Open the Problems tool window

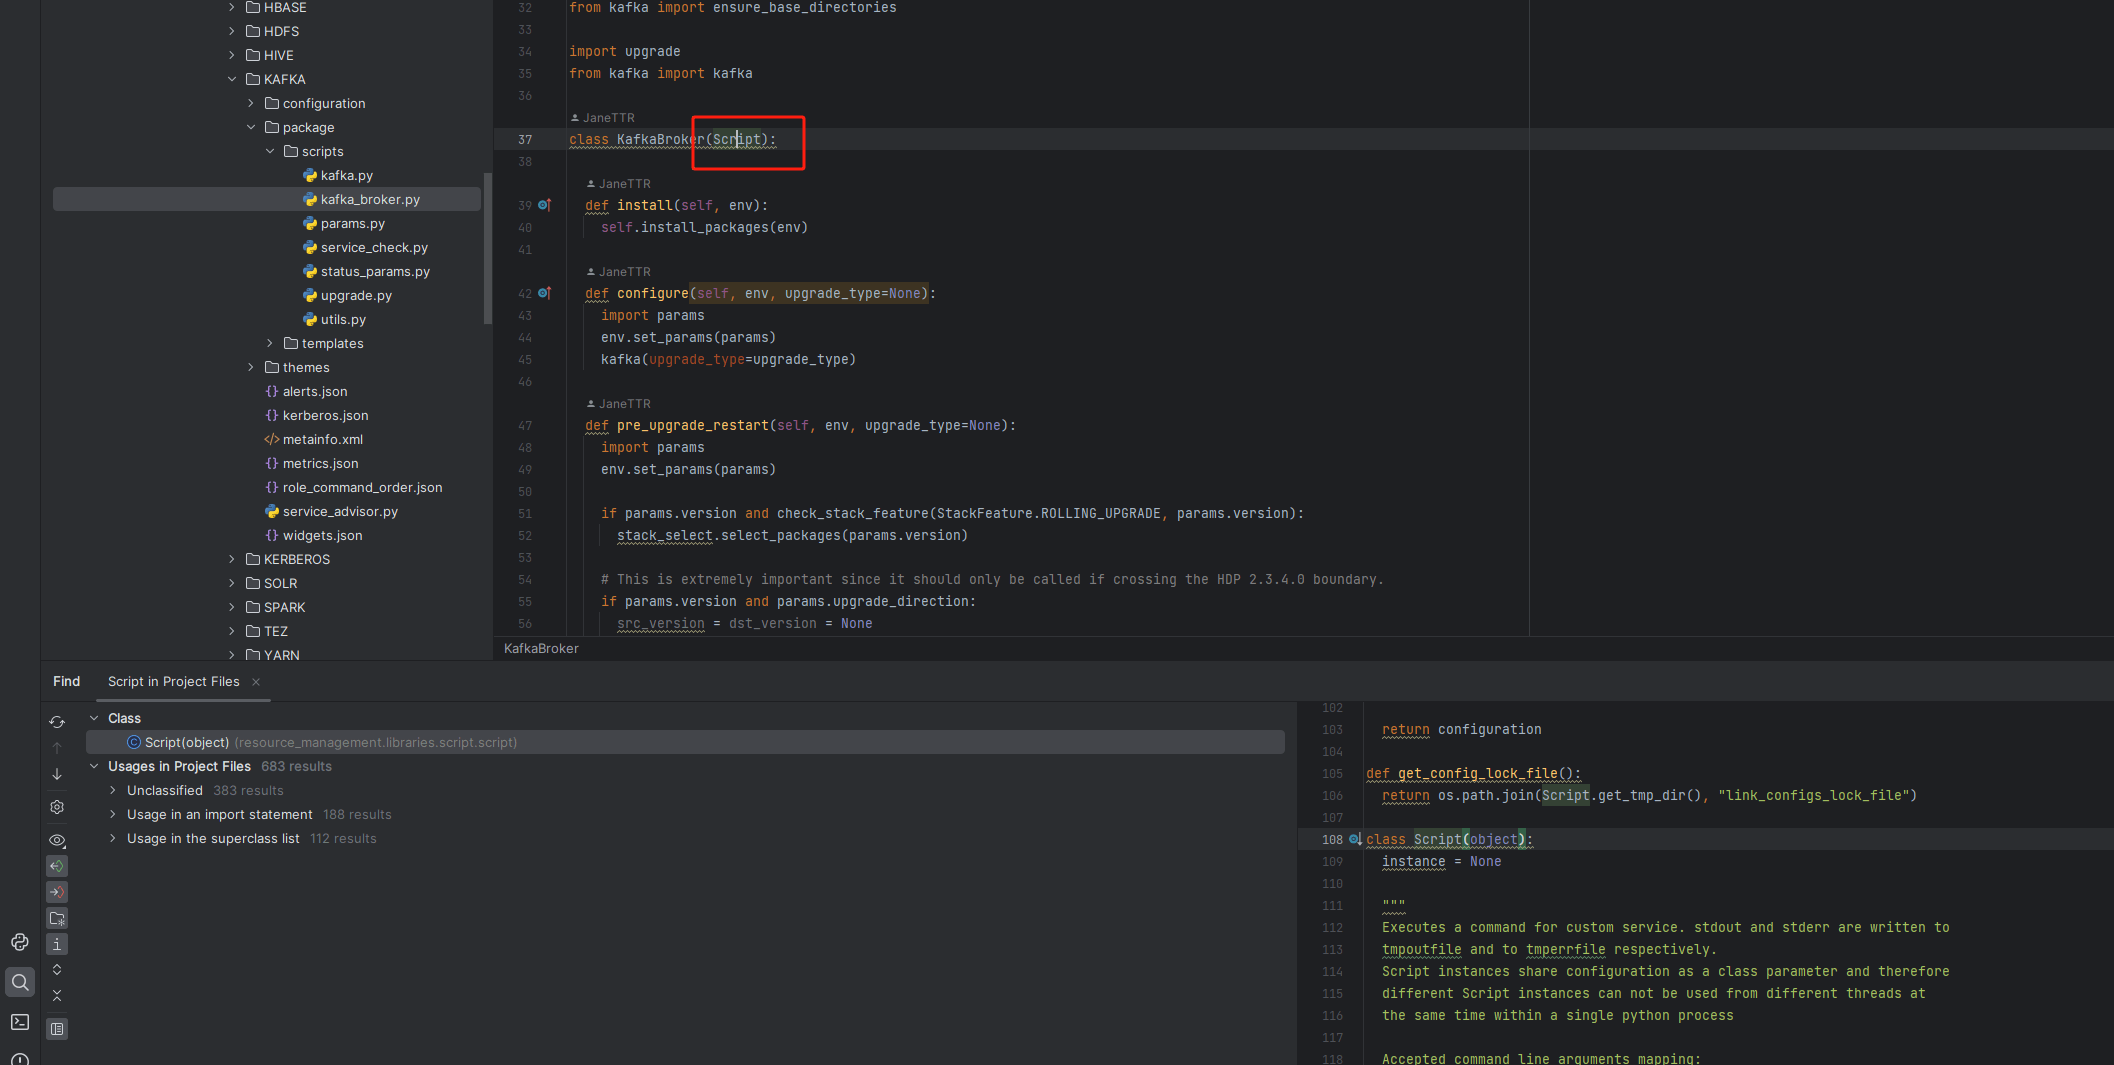20,1059
